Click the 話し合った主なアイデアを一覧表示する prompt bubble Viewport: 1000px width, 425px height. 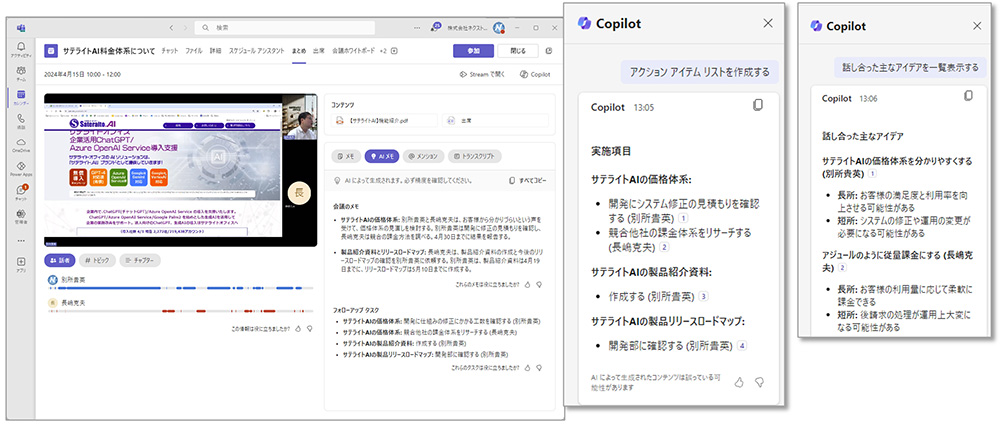coord(909,67)
